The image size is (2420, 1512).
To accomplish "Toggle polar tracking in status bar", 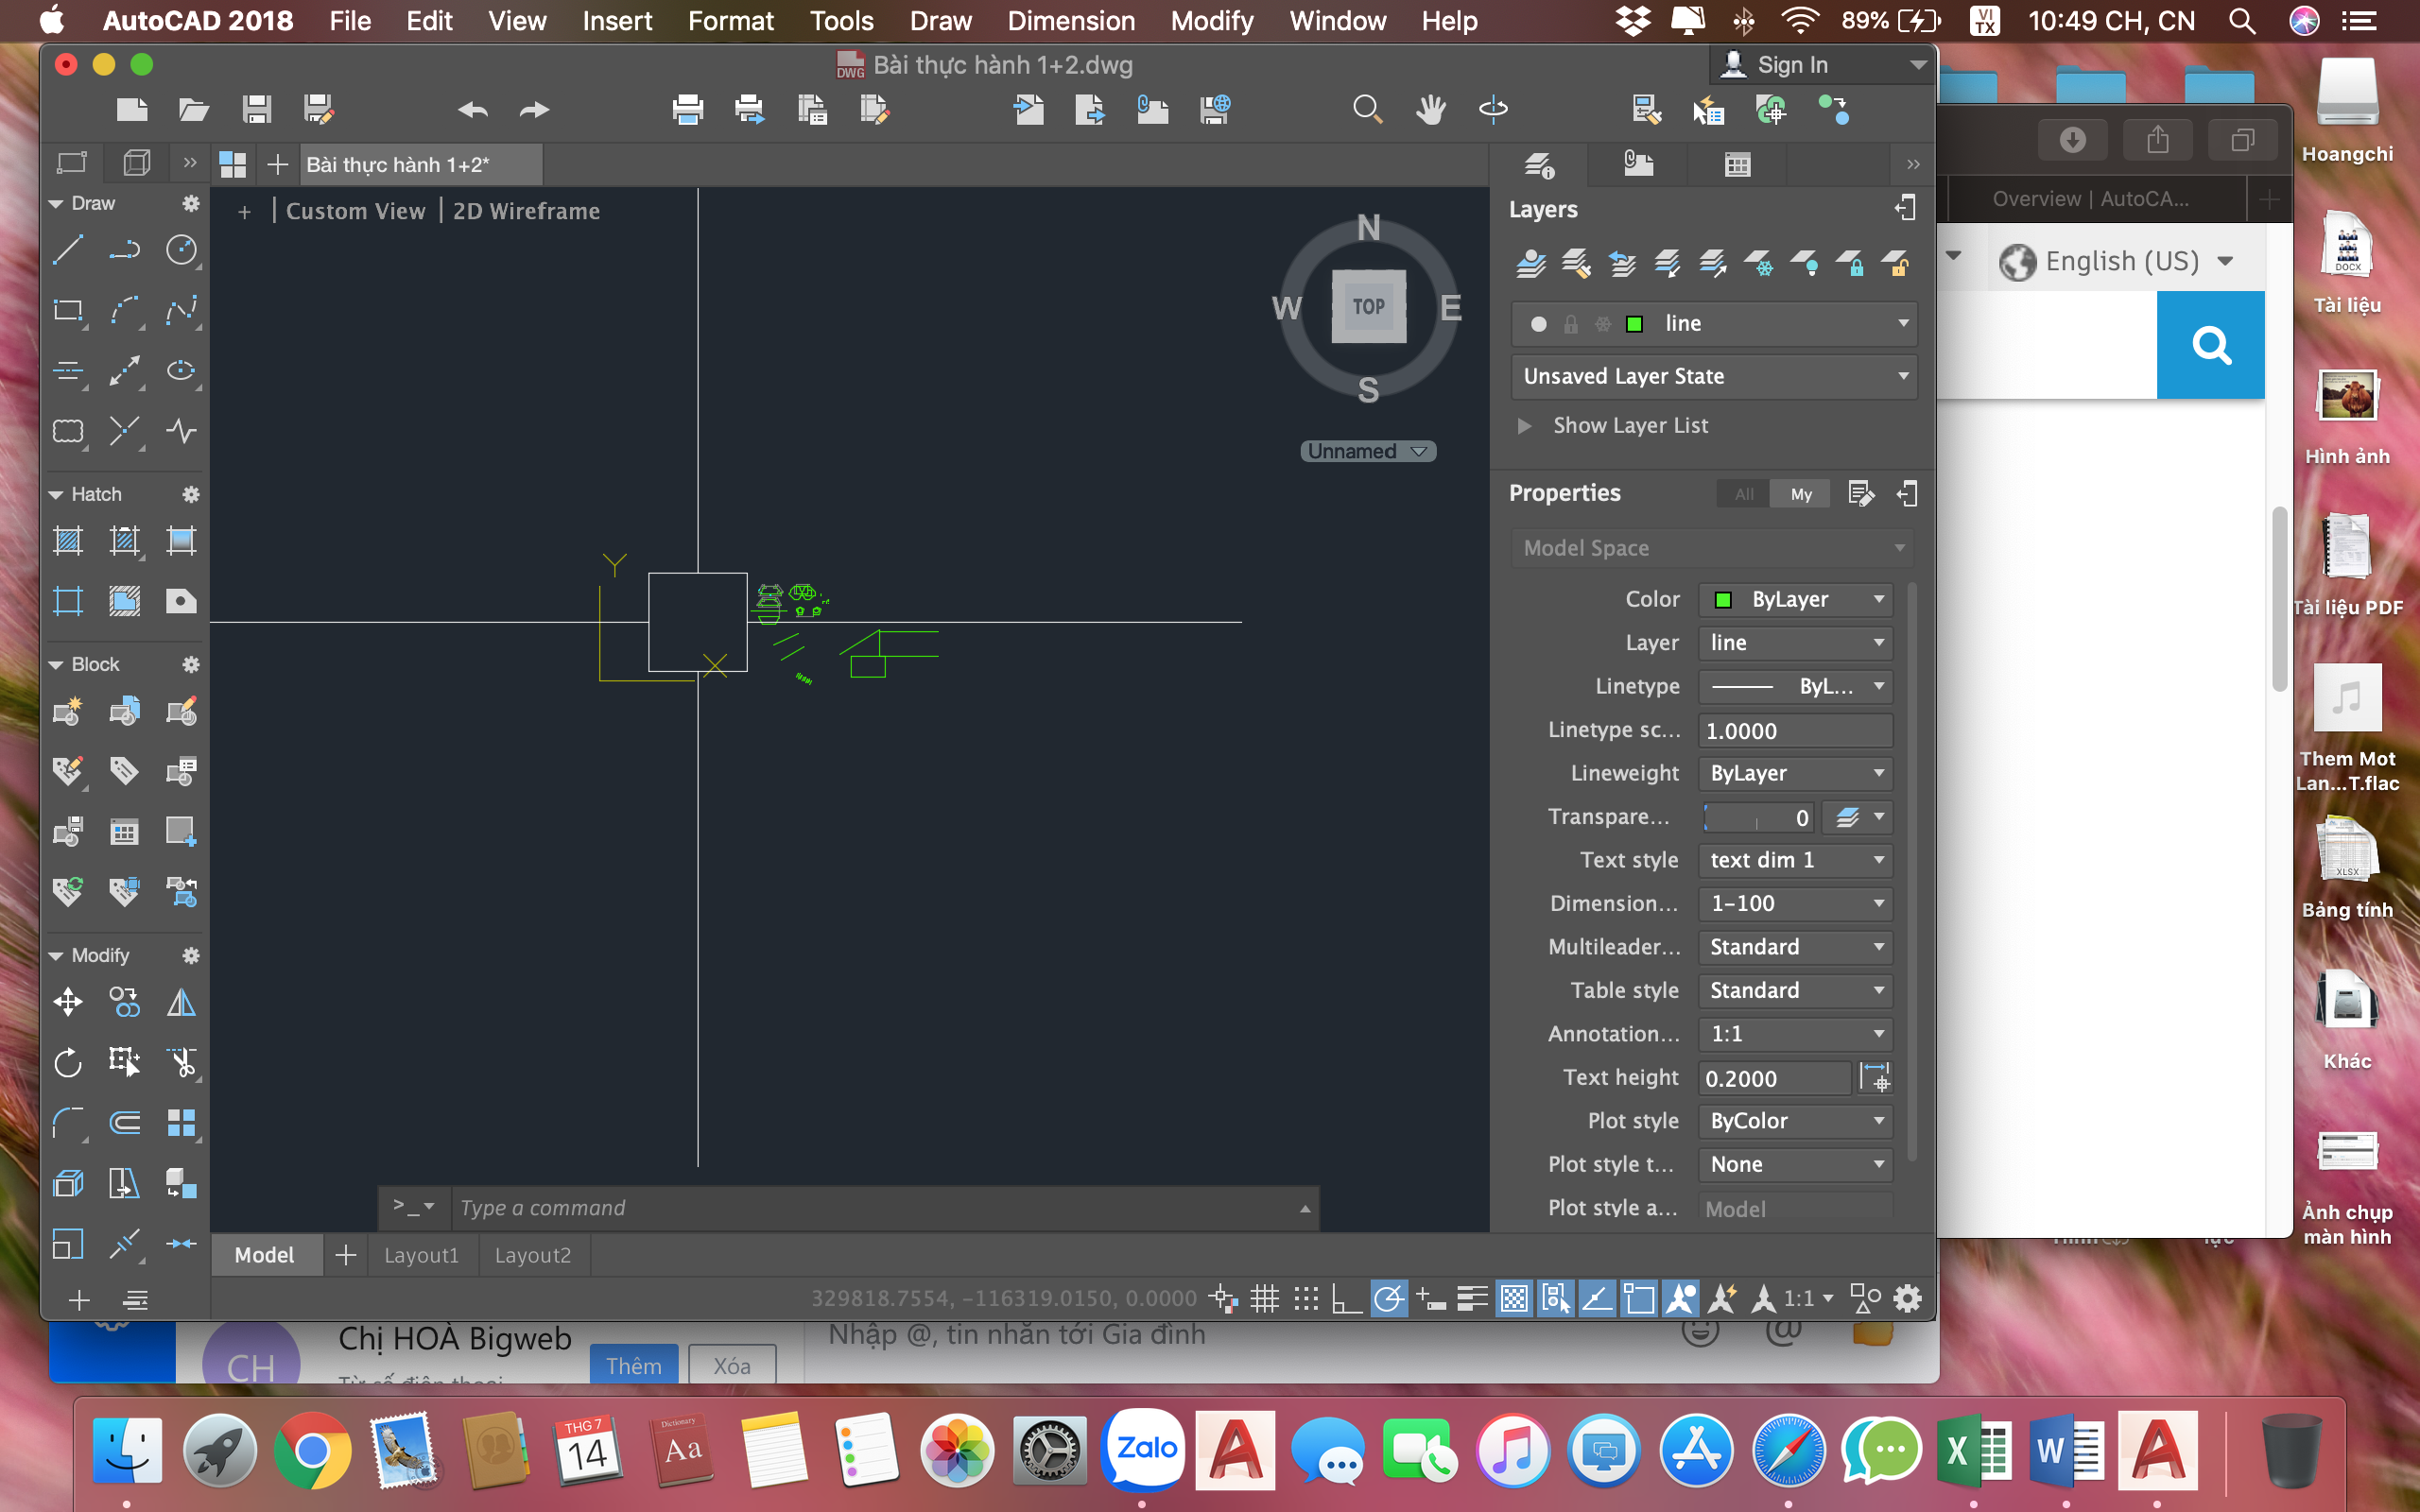I will click(1389, 1298).
